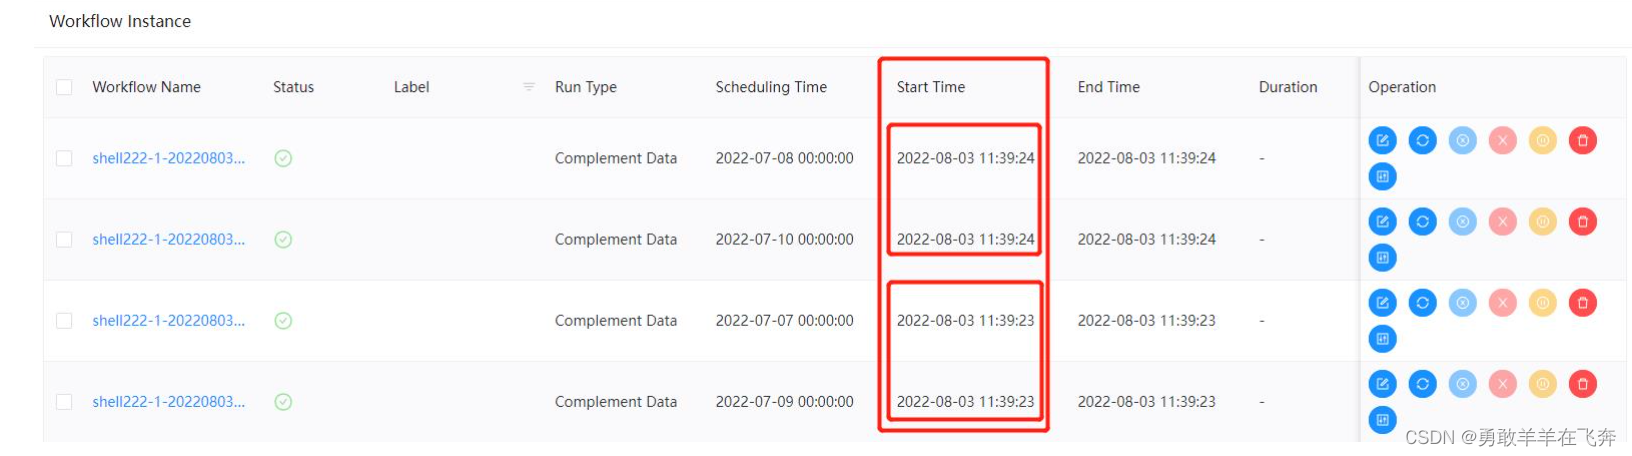Toggle the select-all checkbox in header
The image size is (1632, 456).
click(64, 87)
